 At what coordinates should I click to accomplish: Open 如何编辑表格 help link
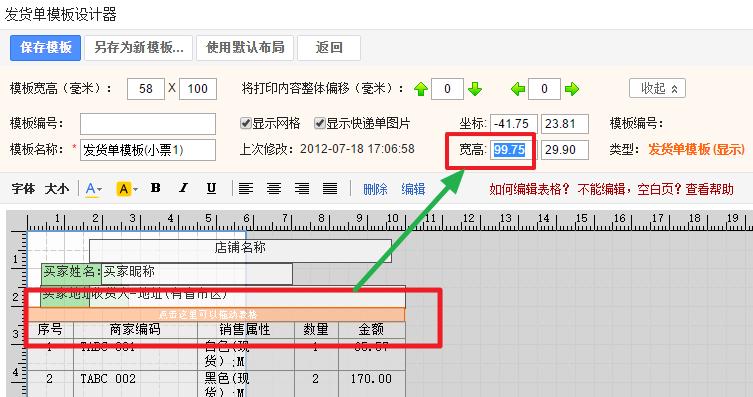point(530,189)
